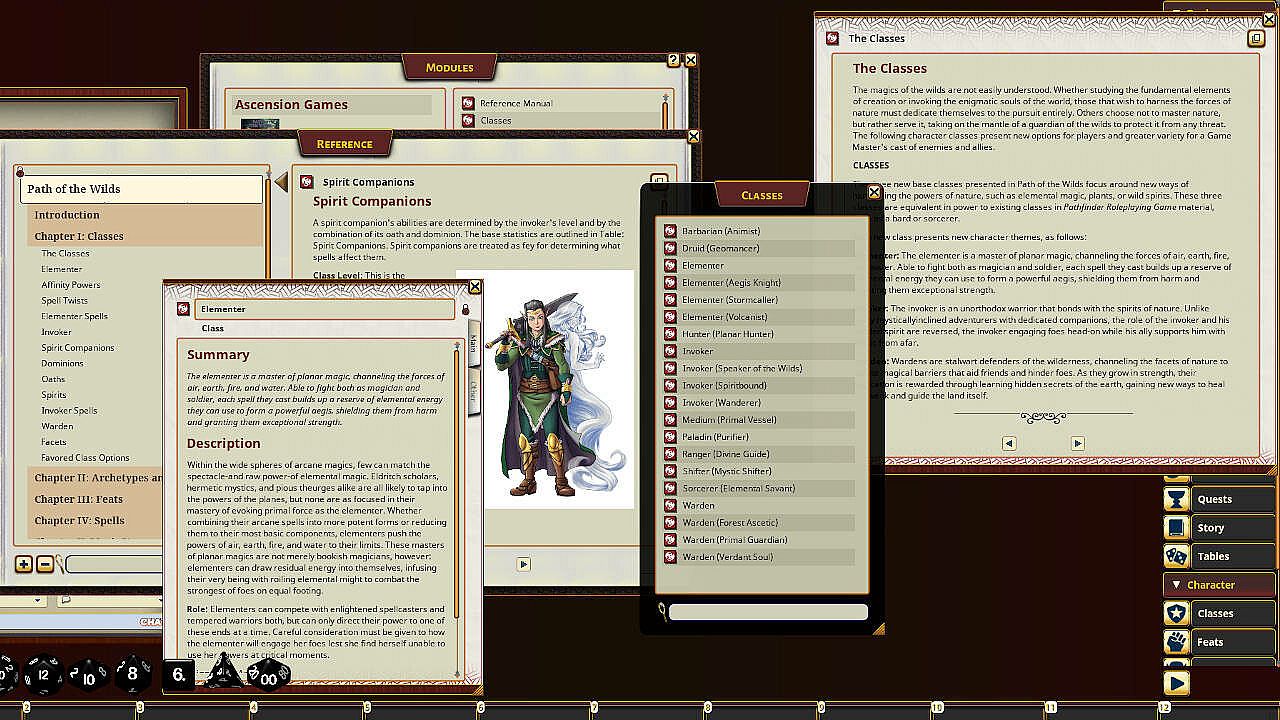This screenshot has height=720, width=1280.
Task: Click the Elementer description scrollbar
Action: [458, 500]
